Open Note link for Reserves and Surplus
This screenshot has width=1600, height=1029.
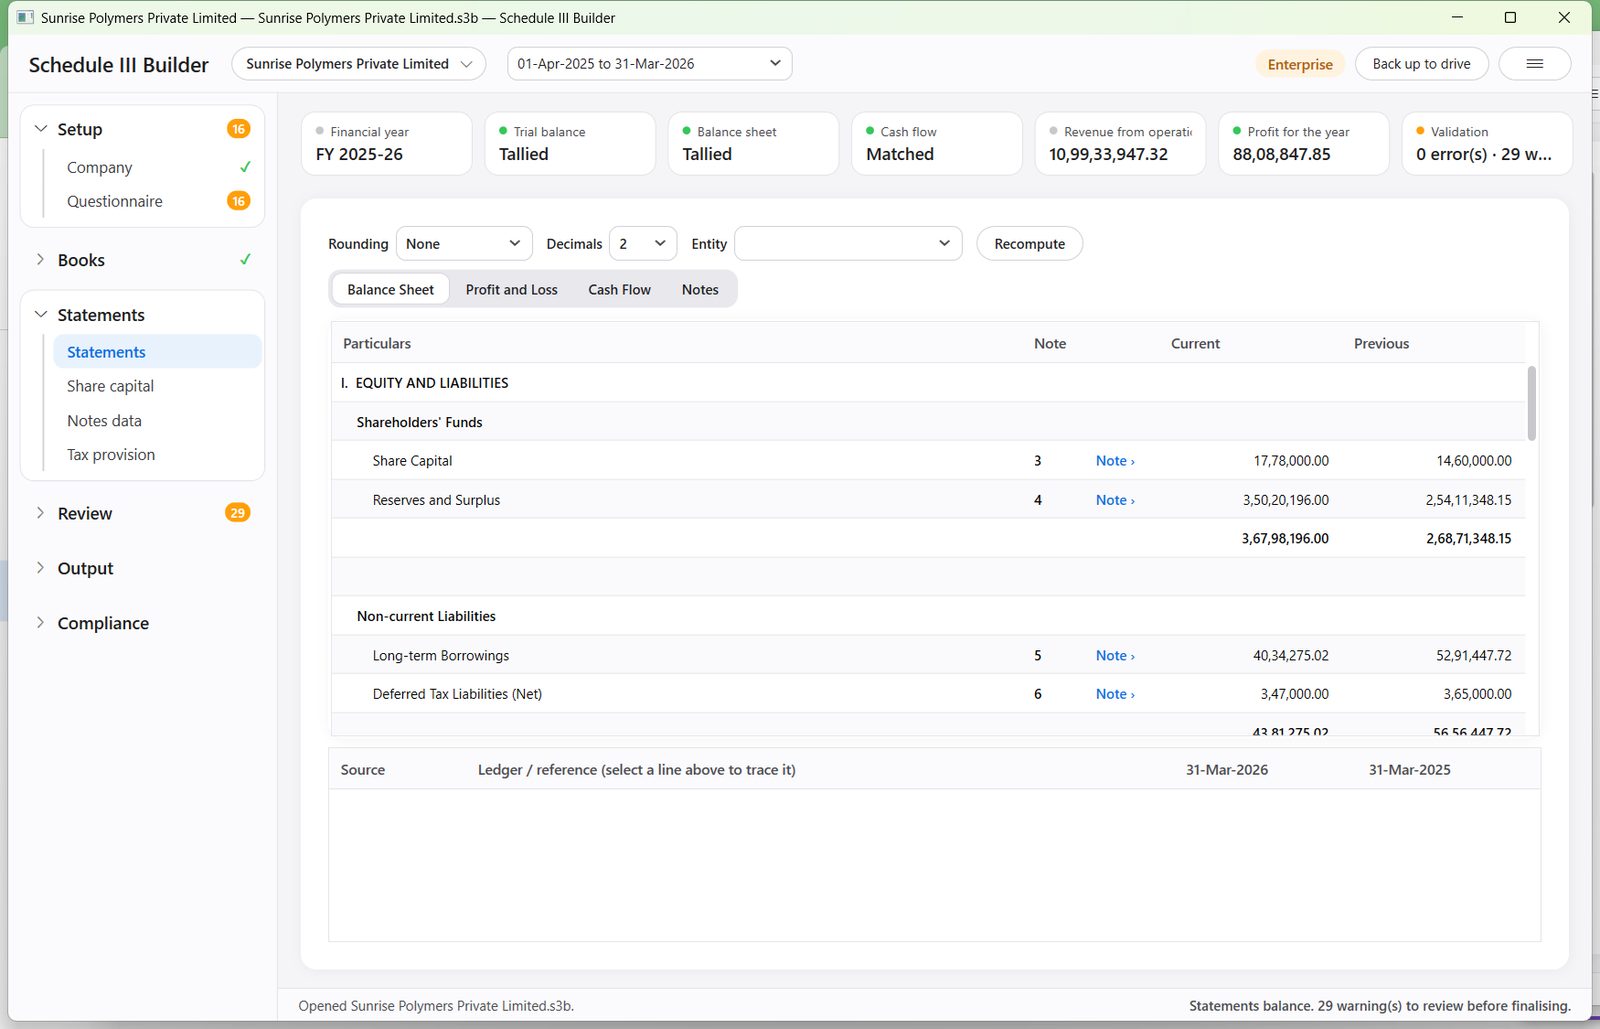click(1115, 500)
